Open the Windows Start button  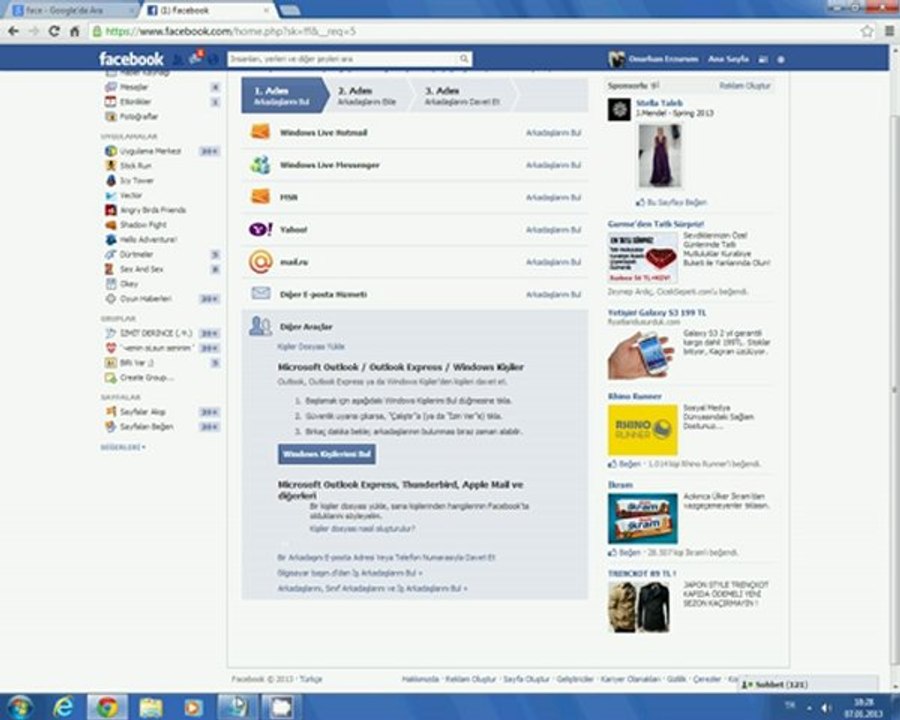click(x=19, y=707)
